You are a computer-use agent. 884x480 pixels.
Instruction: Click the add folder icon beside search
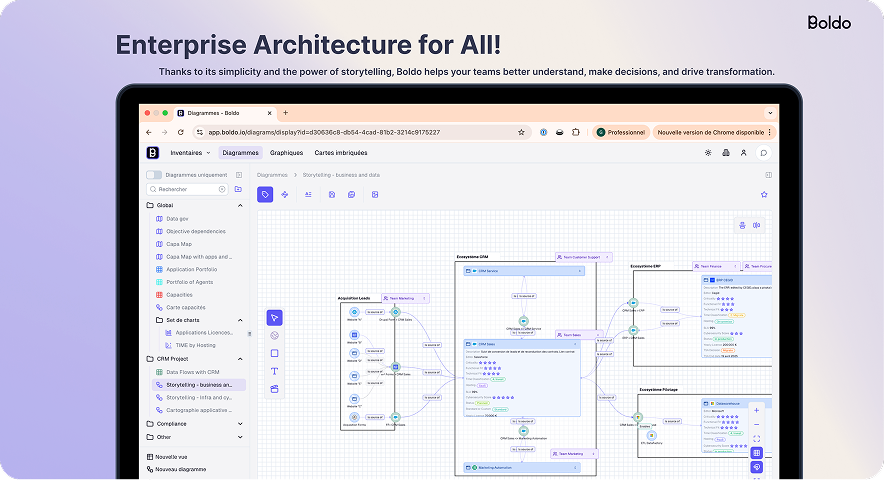click(x=238, y=189)
